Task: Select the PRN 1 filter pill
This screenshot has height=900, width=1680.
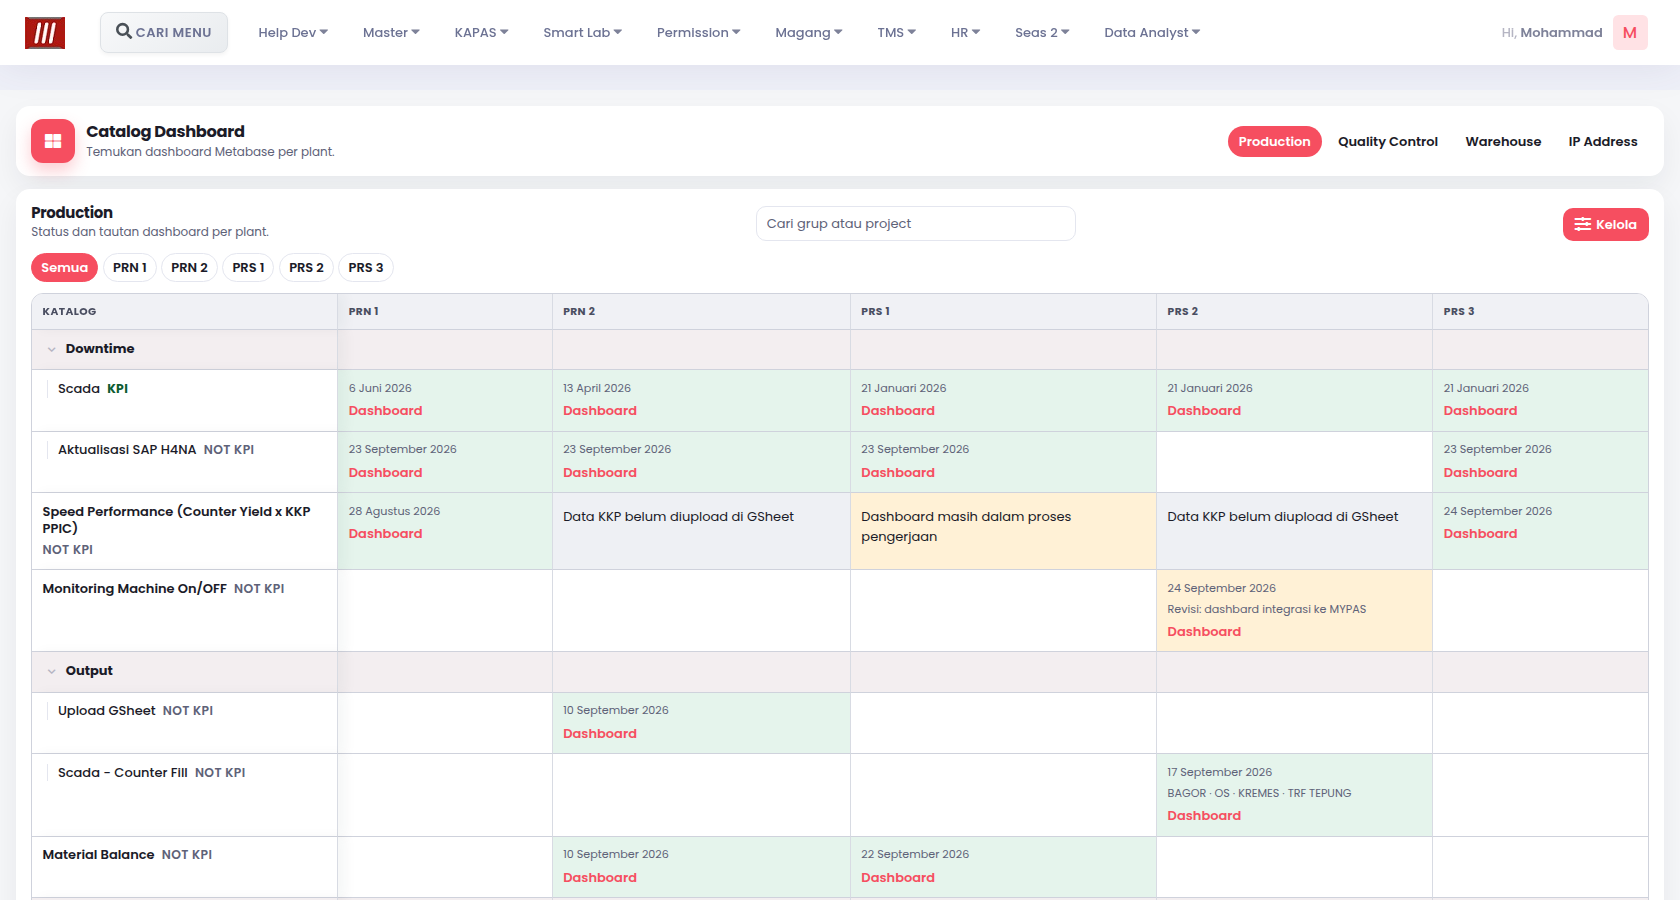Action: pos(130,267)
